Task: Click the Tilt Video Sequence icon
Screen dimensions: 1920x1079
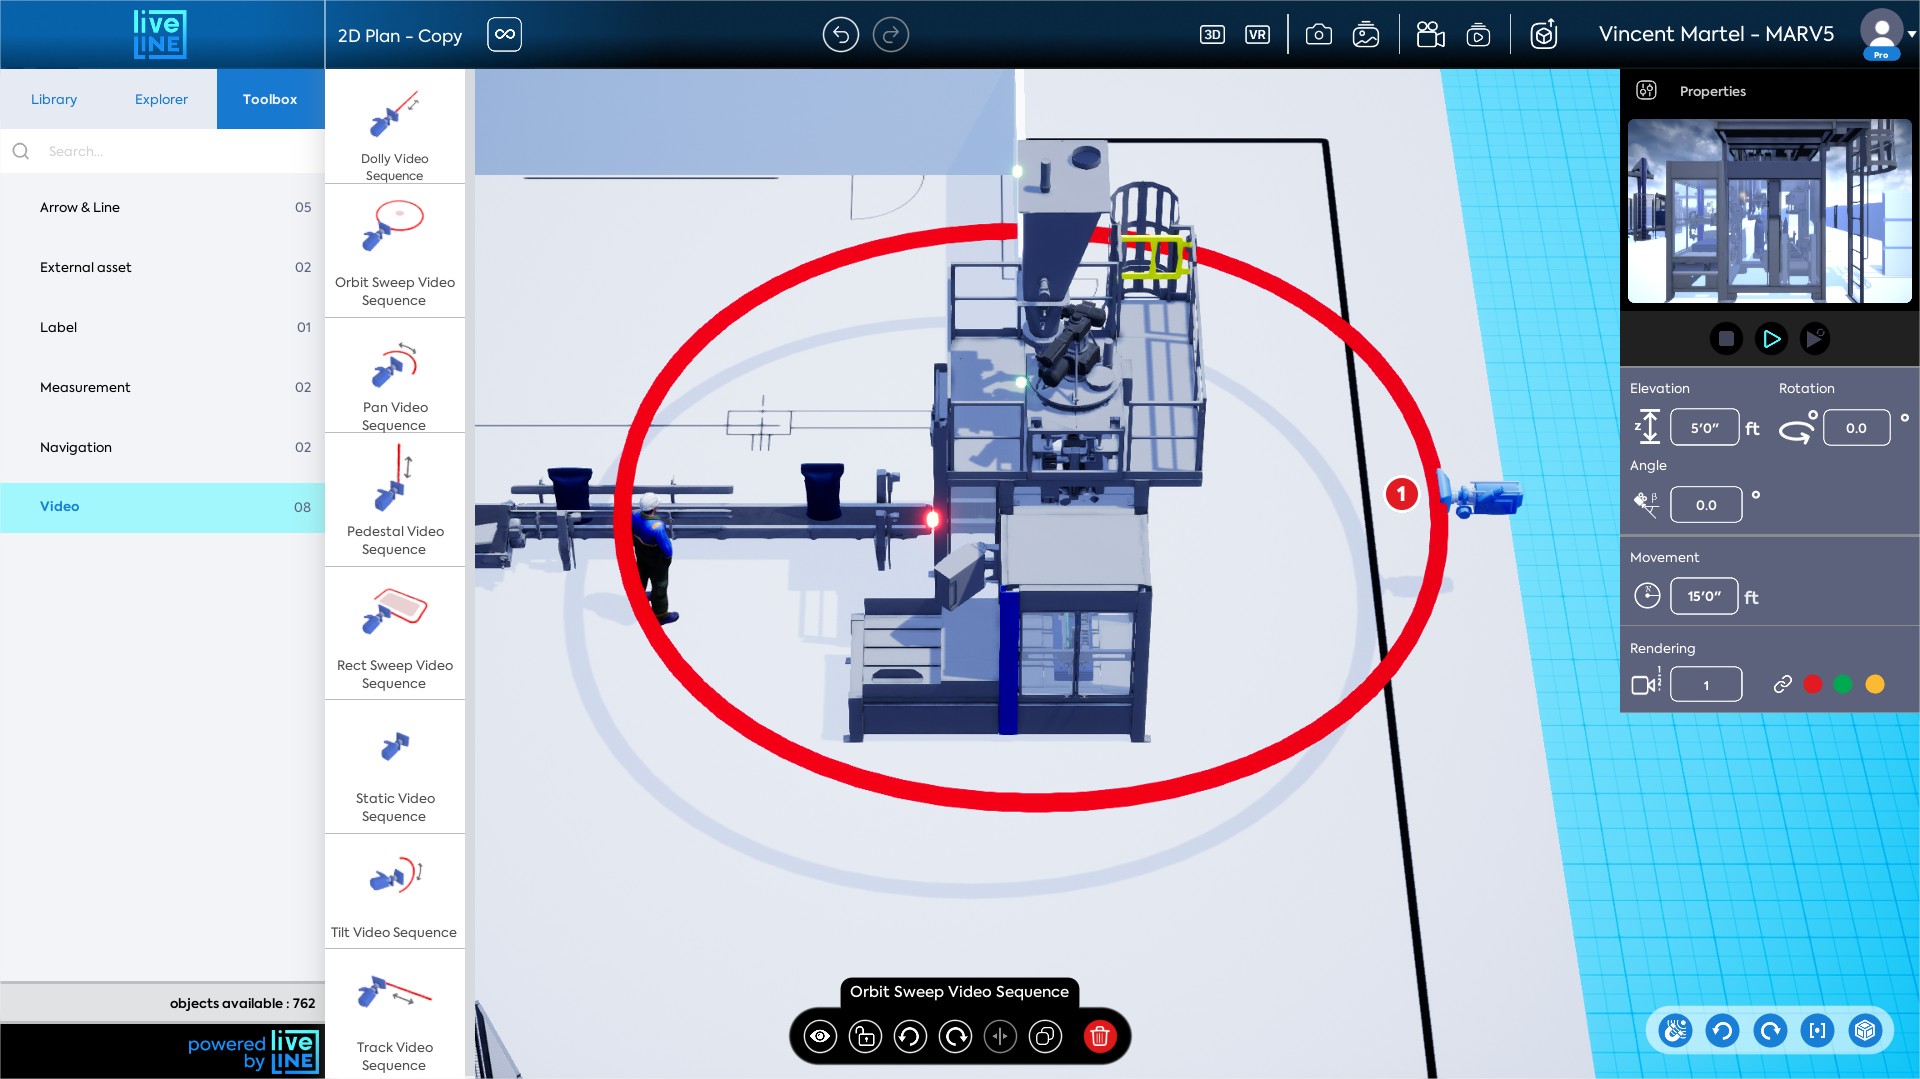Action: pos(394,890)
